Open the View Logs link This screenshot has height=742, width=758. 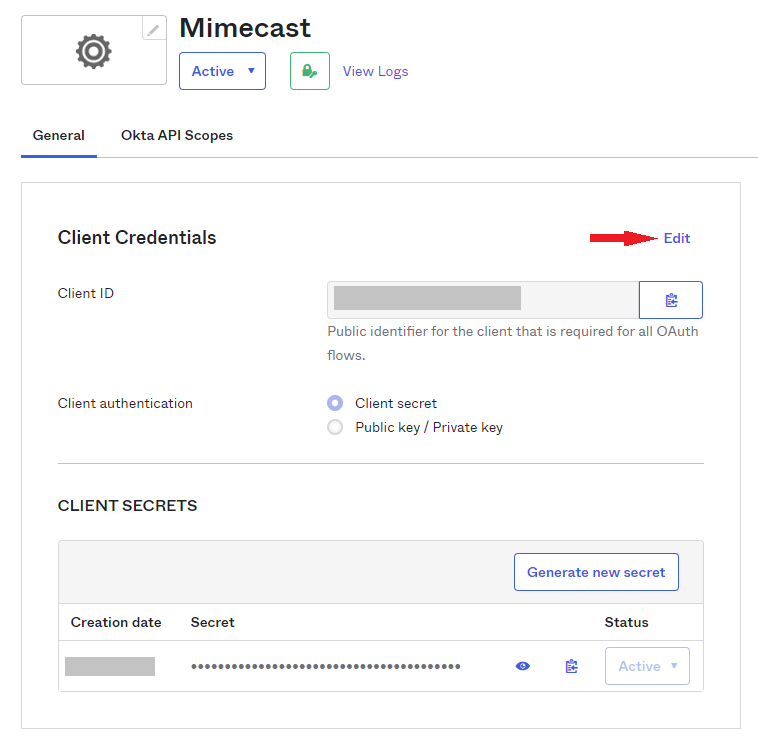(x=375, y=71)
